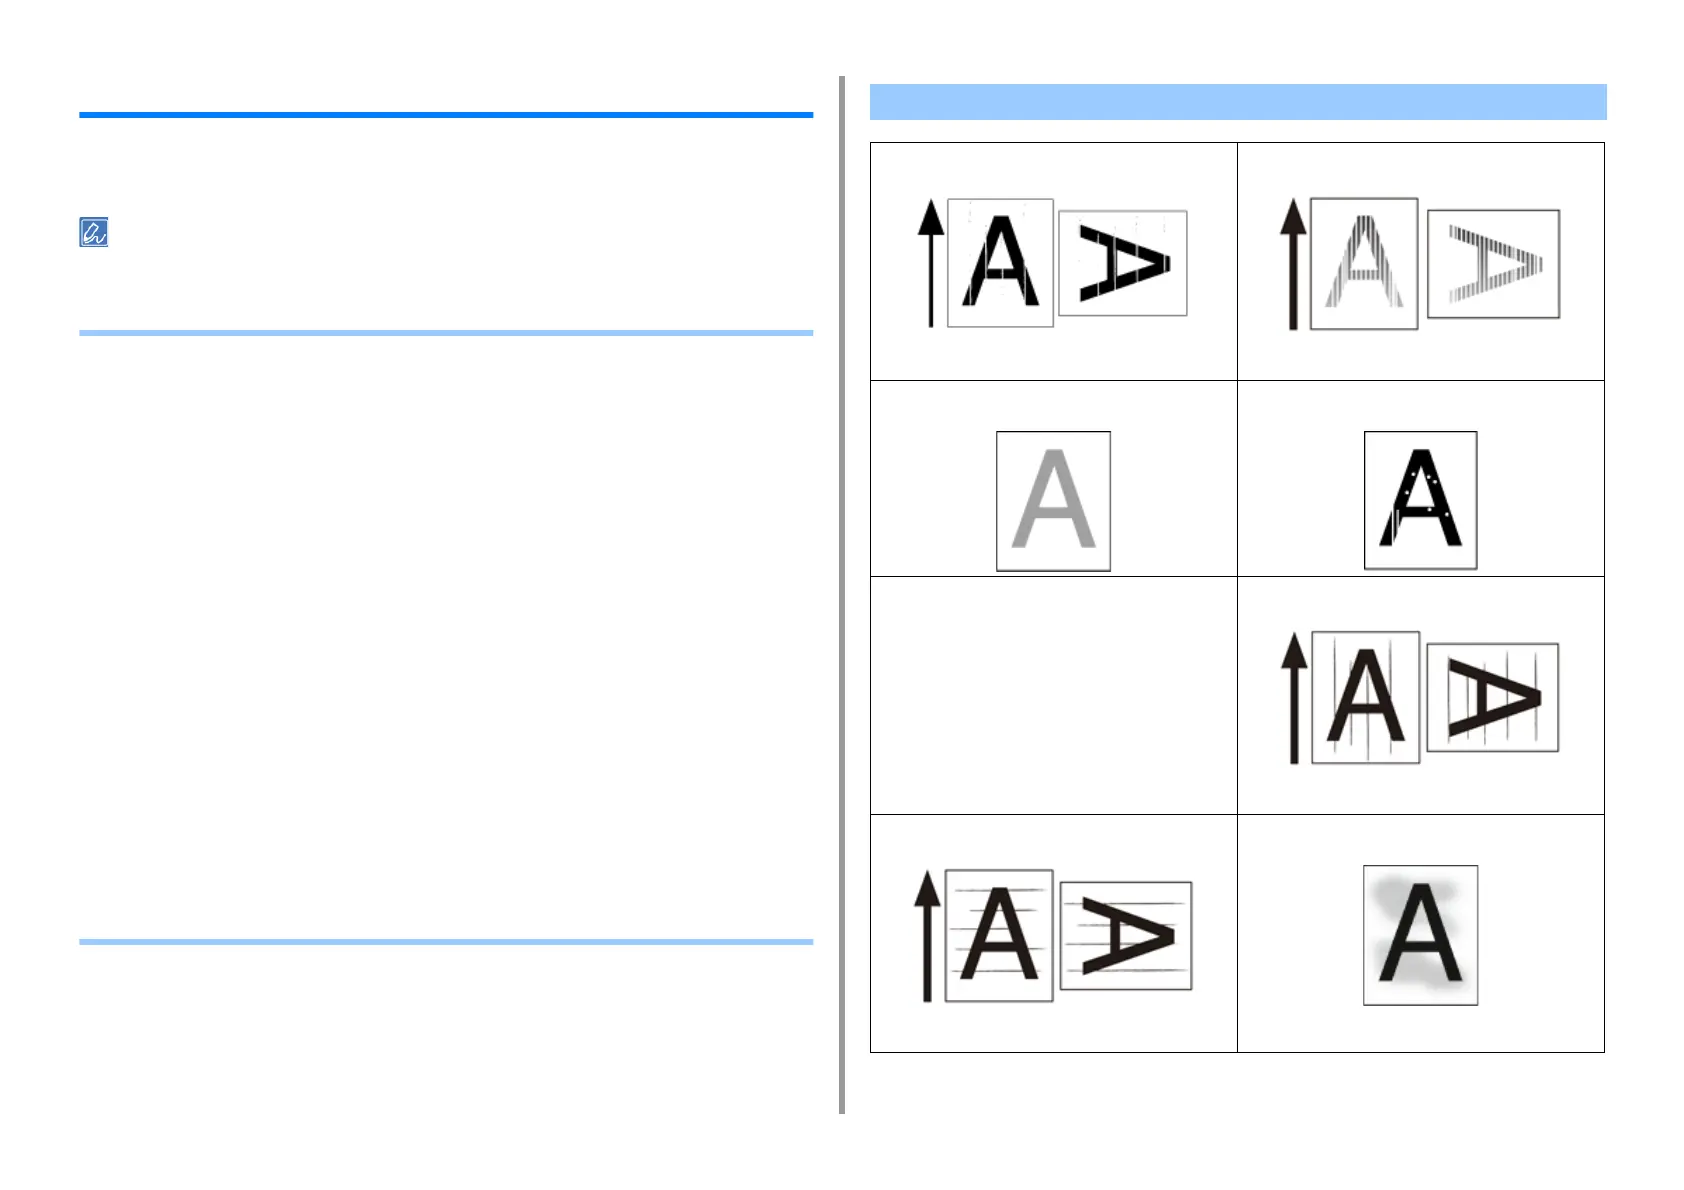
Task: Select the upright A with horizontal lines
Action: click(x=999, y=935)
